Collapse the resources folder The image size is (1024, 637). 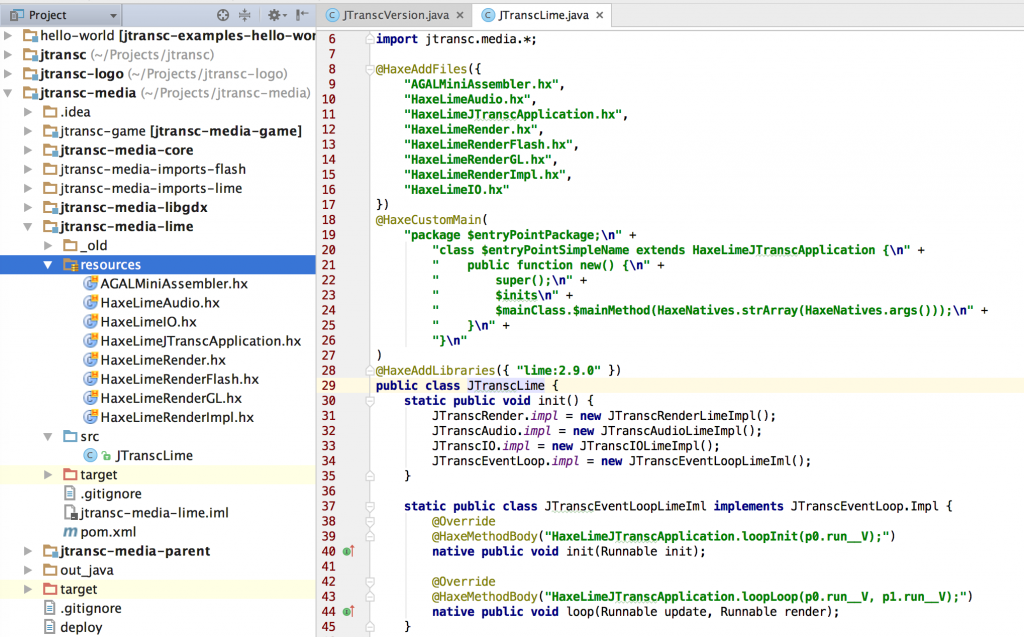click(48, 265)
